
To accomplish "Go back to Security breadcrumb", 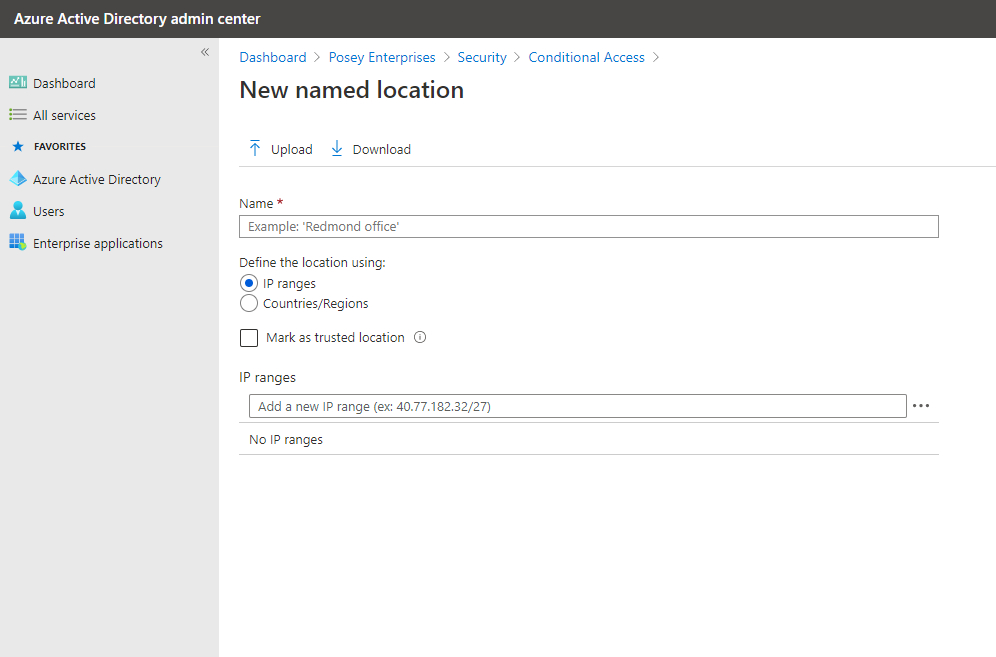I will pyautogui.click(x=482, y=57).
